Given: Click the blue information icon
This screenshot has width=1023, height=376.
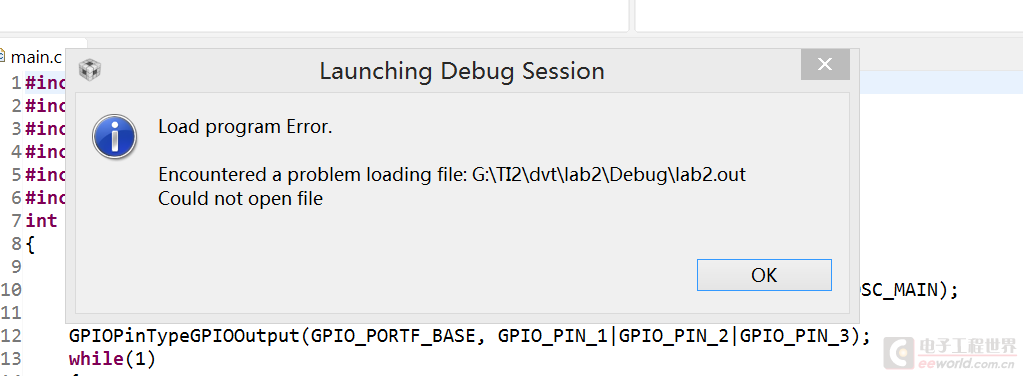Looking at the screenshot, I should 114,137.
